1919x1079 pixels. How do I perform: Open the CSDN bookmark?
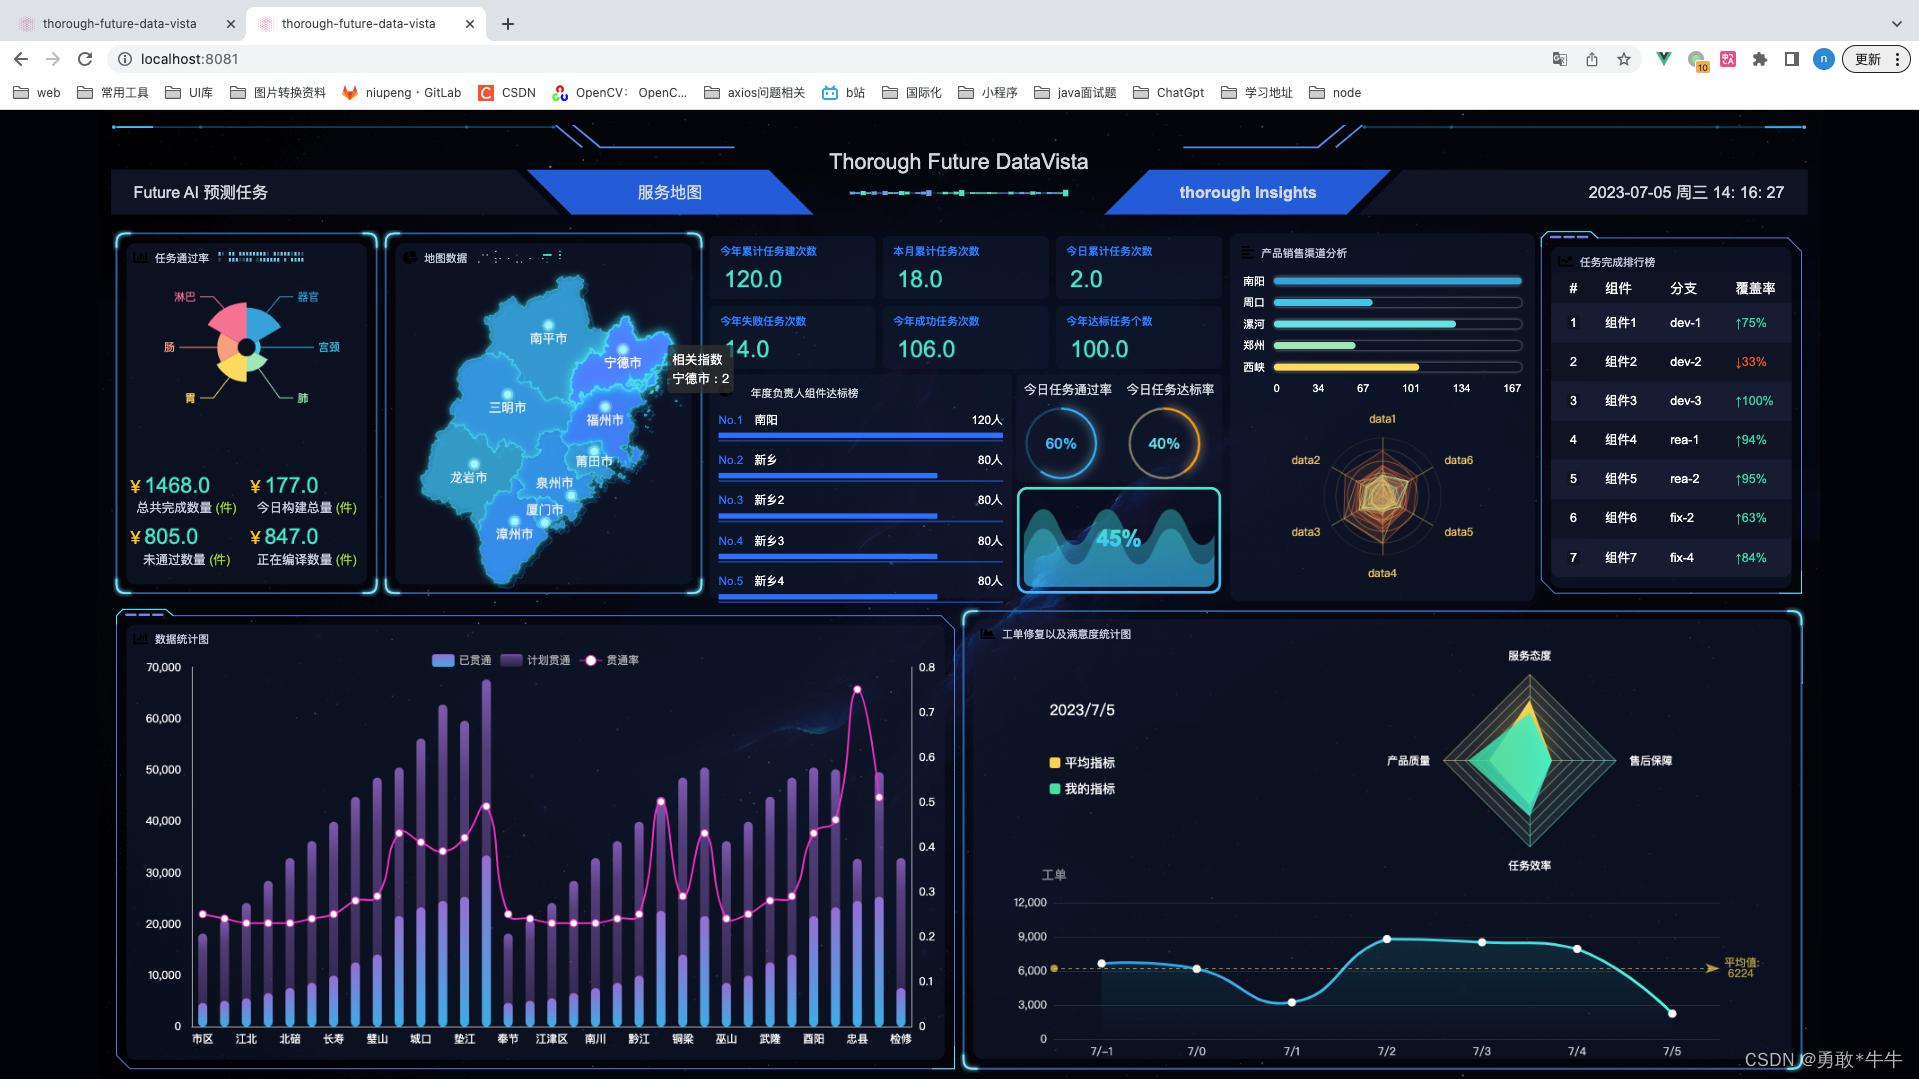[507, 93]
